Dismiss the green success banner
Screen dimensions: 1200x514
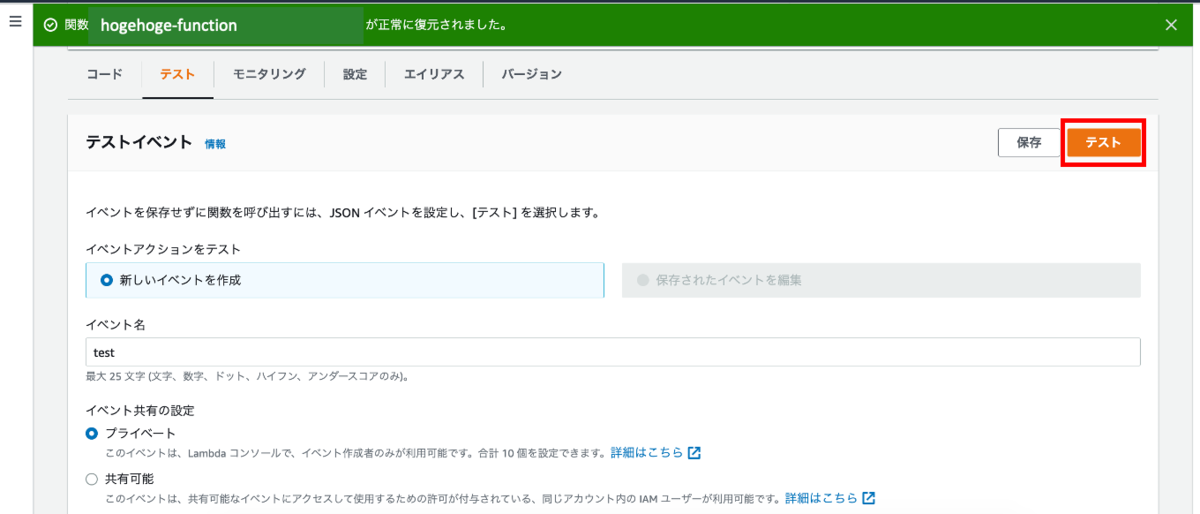[x=1171, y=25]
